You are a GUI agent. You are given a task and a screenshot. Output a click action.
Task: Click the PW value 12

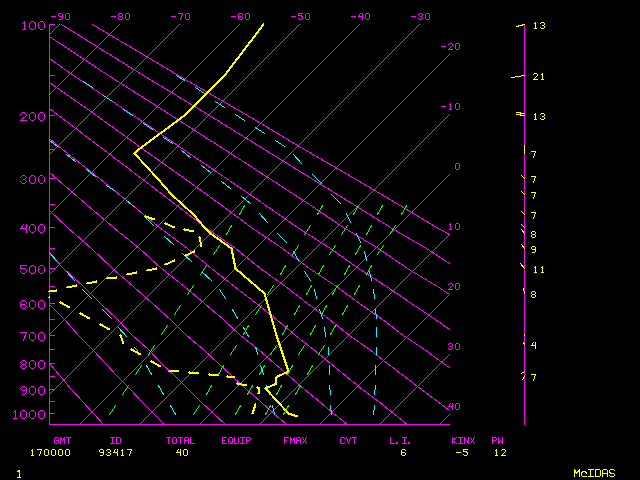click(498, 453)
